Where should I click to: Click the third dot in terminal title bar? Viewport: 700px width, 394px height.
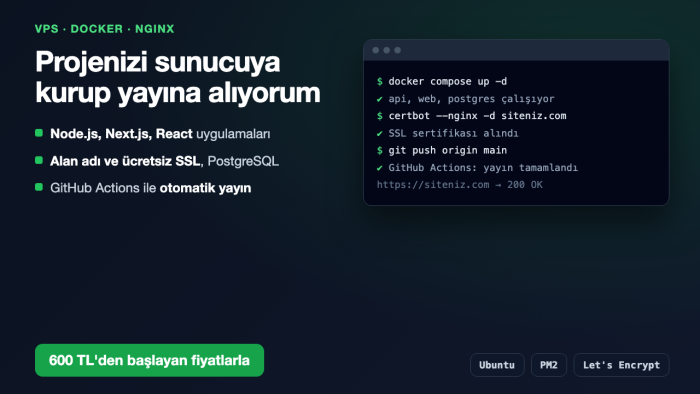tap(397, 50)
